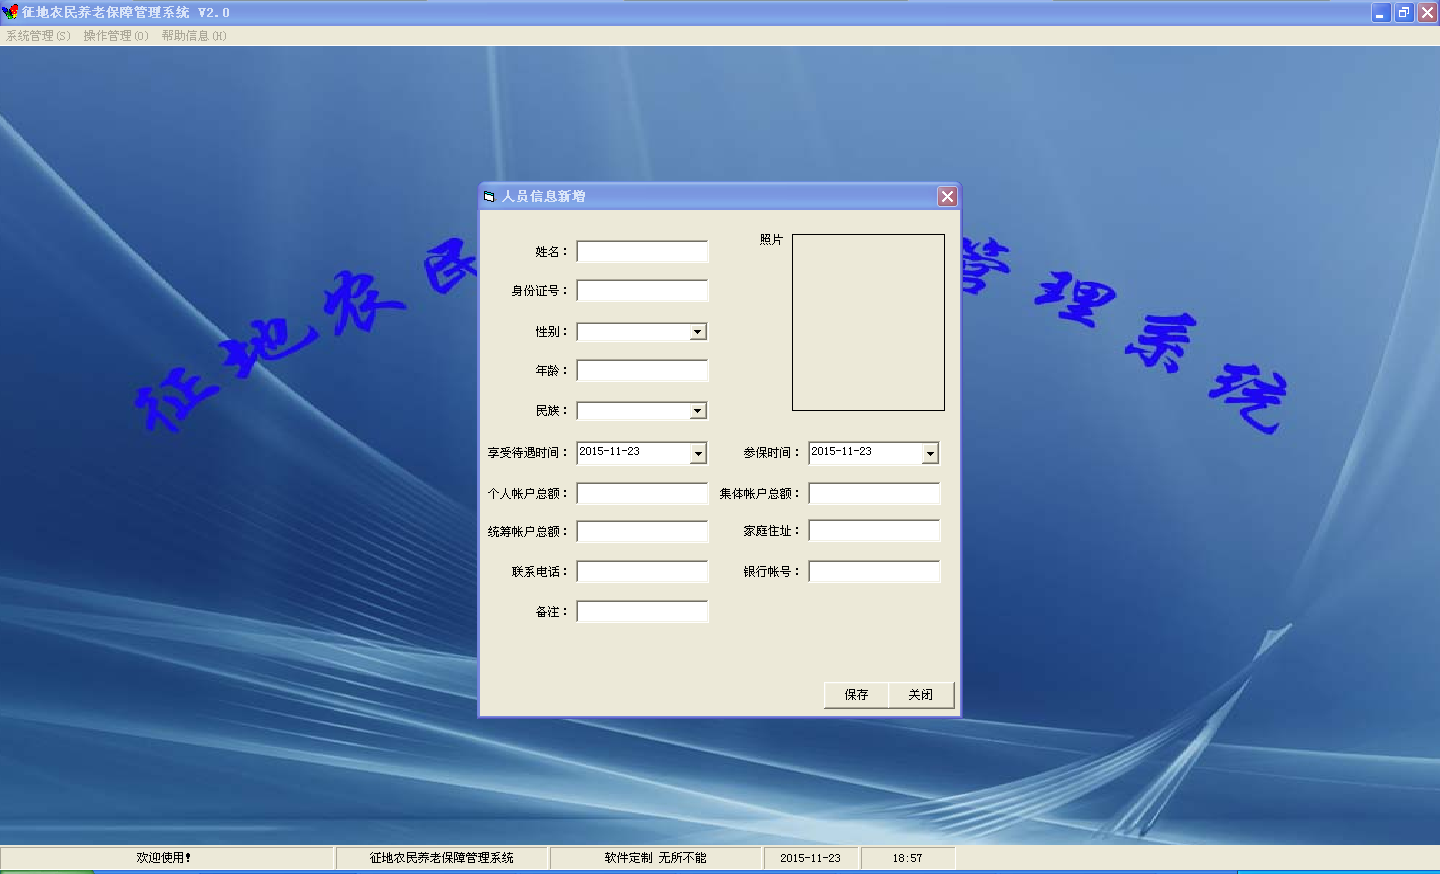Open the 帮助信息 menu
1440x874 pixels.
point(194,36)
